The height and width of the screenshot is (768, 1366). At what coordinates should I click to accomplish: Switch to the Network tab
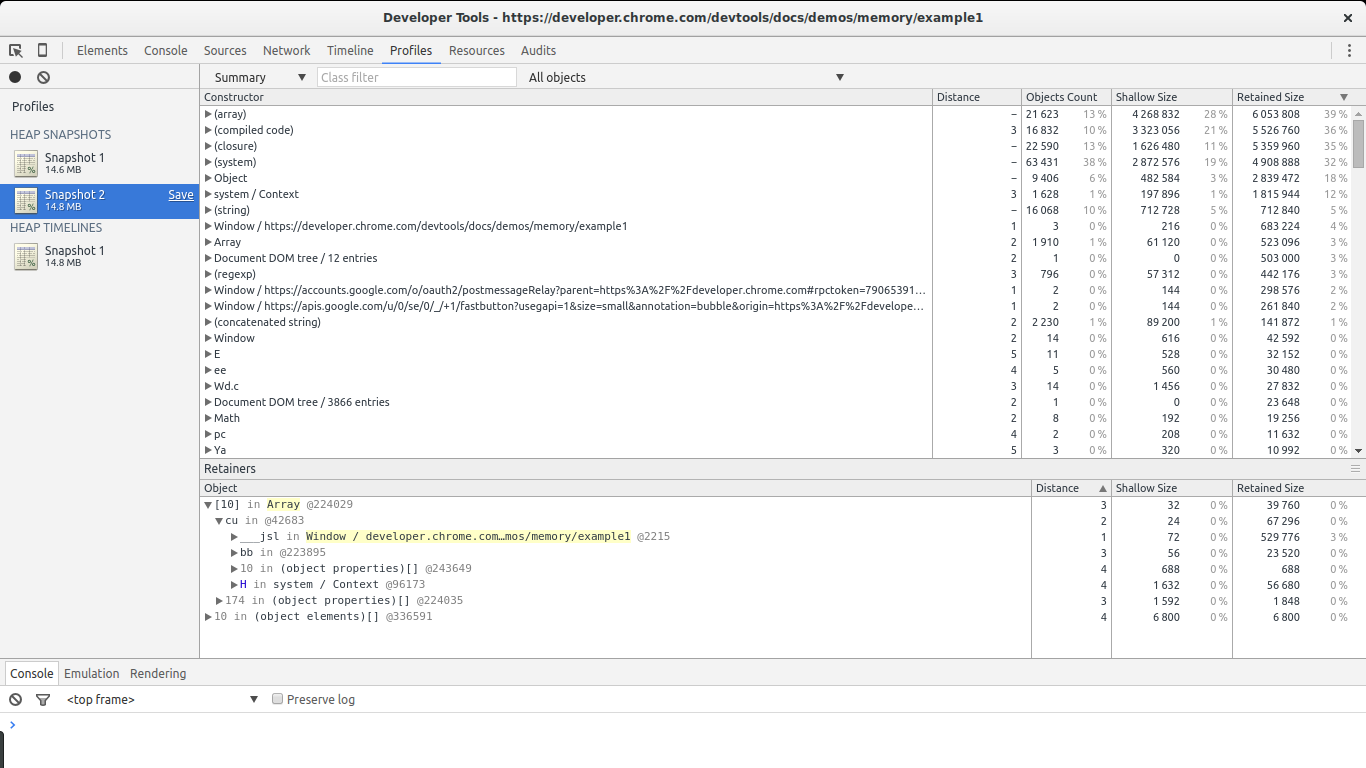click(286, 50)
